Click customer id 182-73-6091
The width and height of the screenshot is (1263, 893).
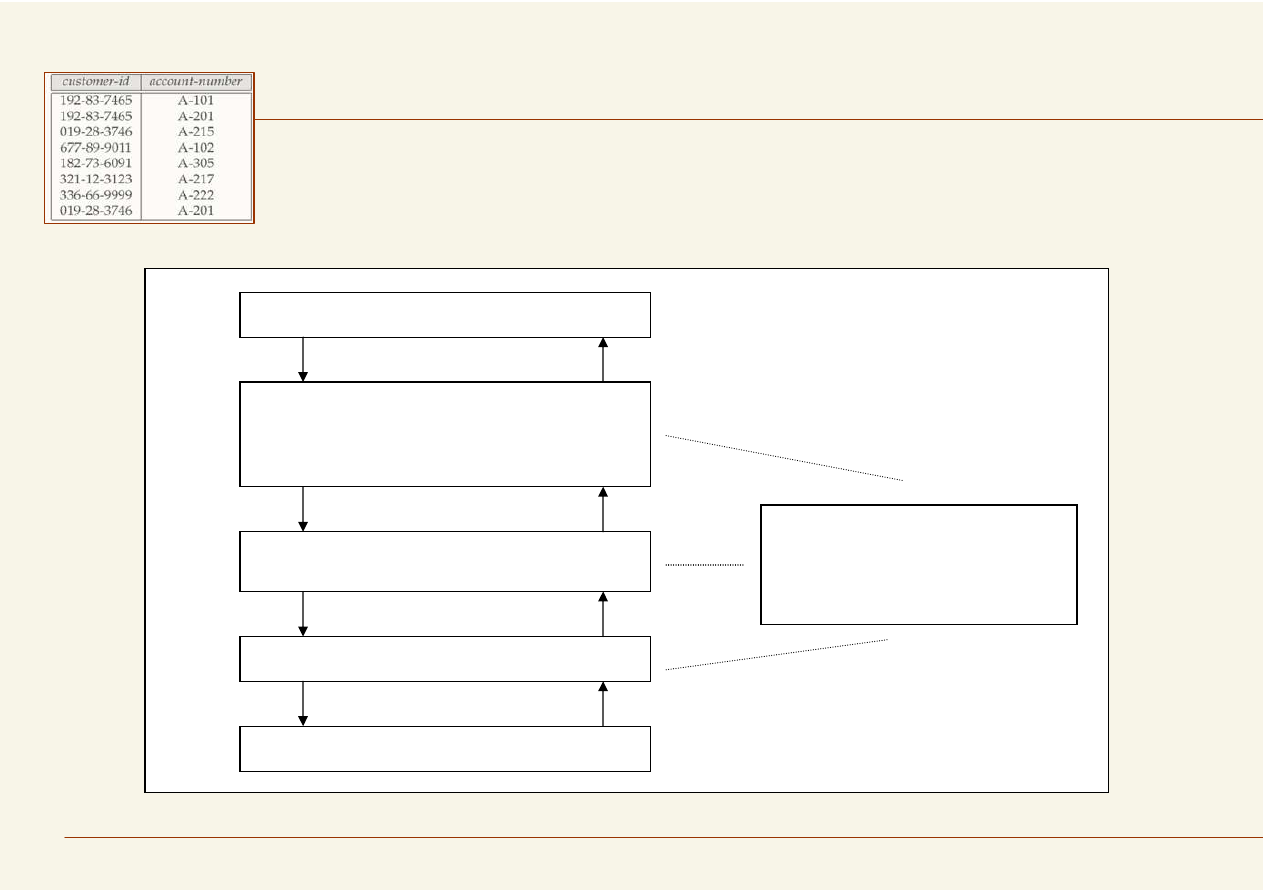[96, 163]
